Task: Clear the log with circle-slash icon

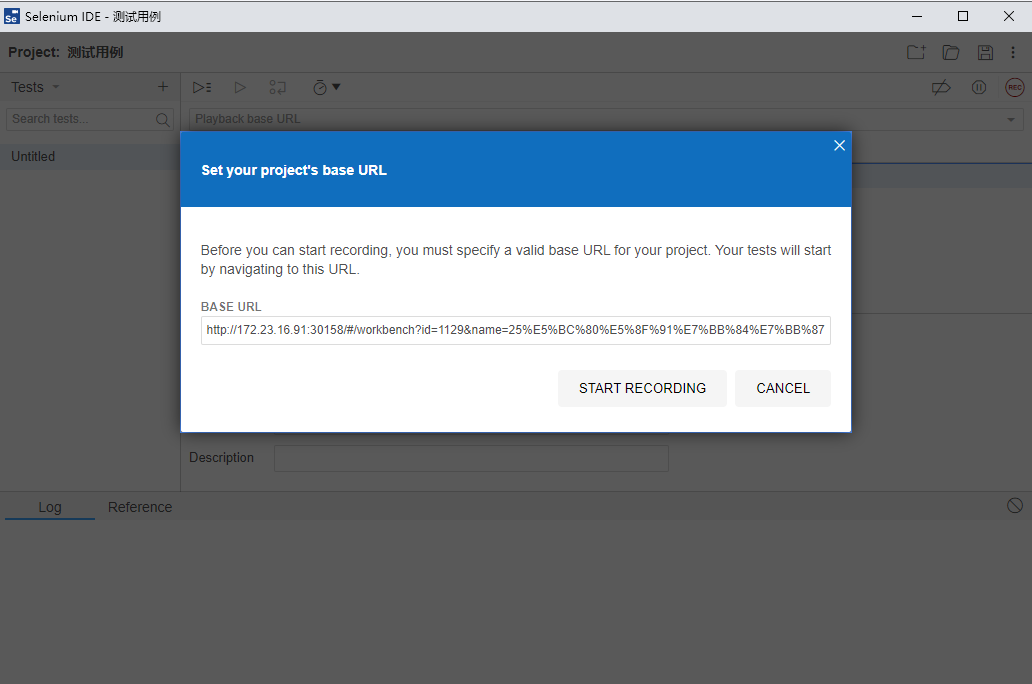Action: (x=1014, y=506)
